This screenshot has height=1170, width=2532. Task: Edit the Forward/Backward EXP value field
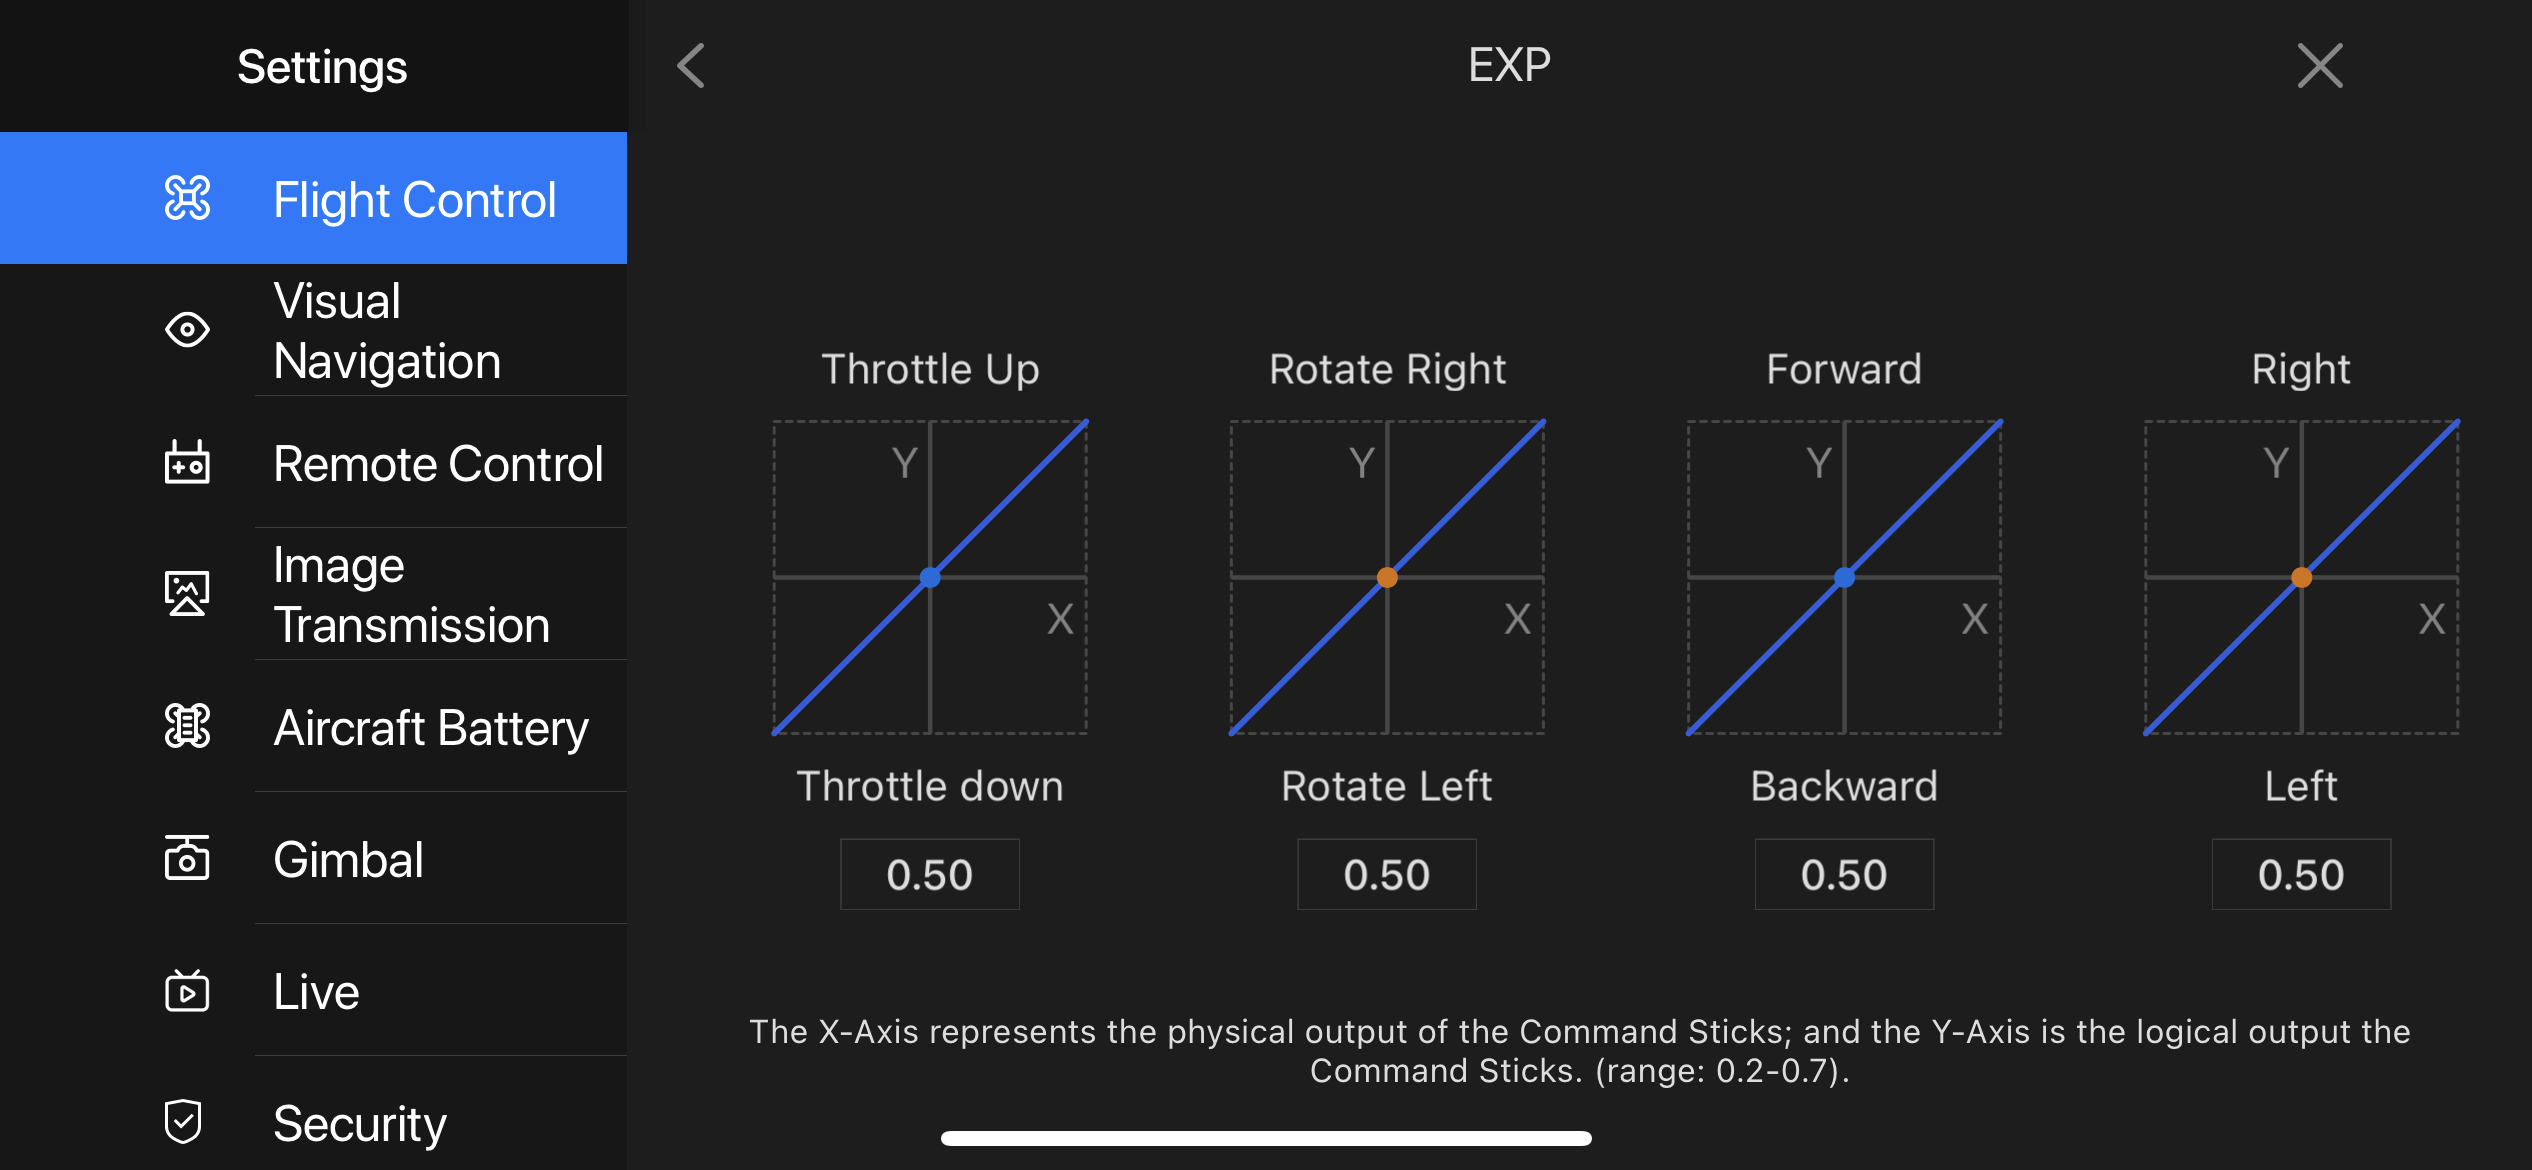[x=1844, y=875]
